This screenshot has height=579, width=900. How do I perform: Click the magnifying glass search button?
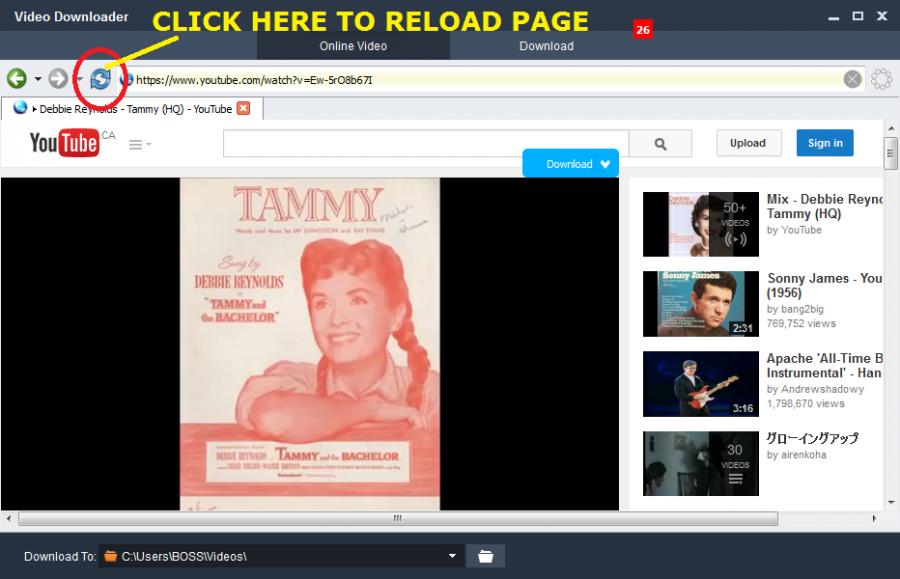click(x=661, y=143)
